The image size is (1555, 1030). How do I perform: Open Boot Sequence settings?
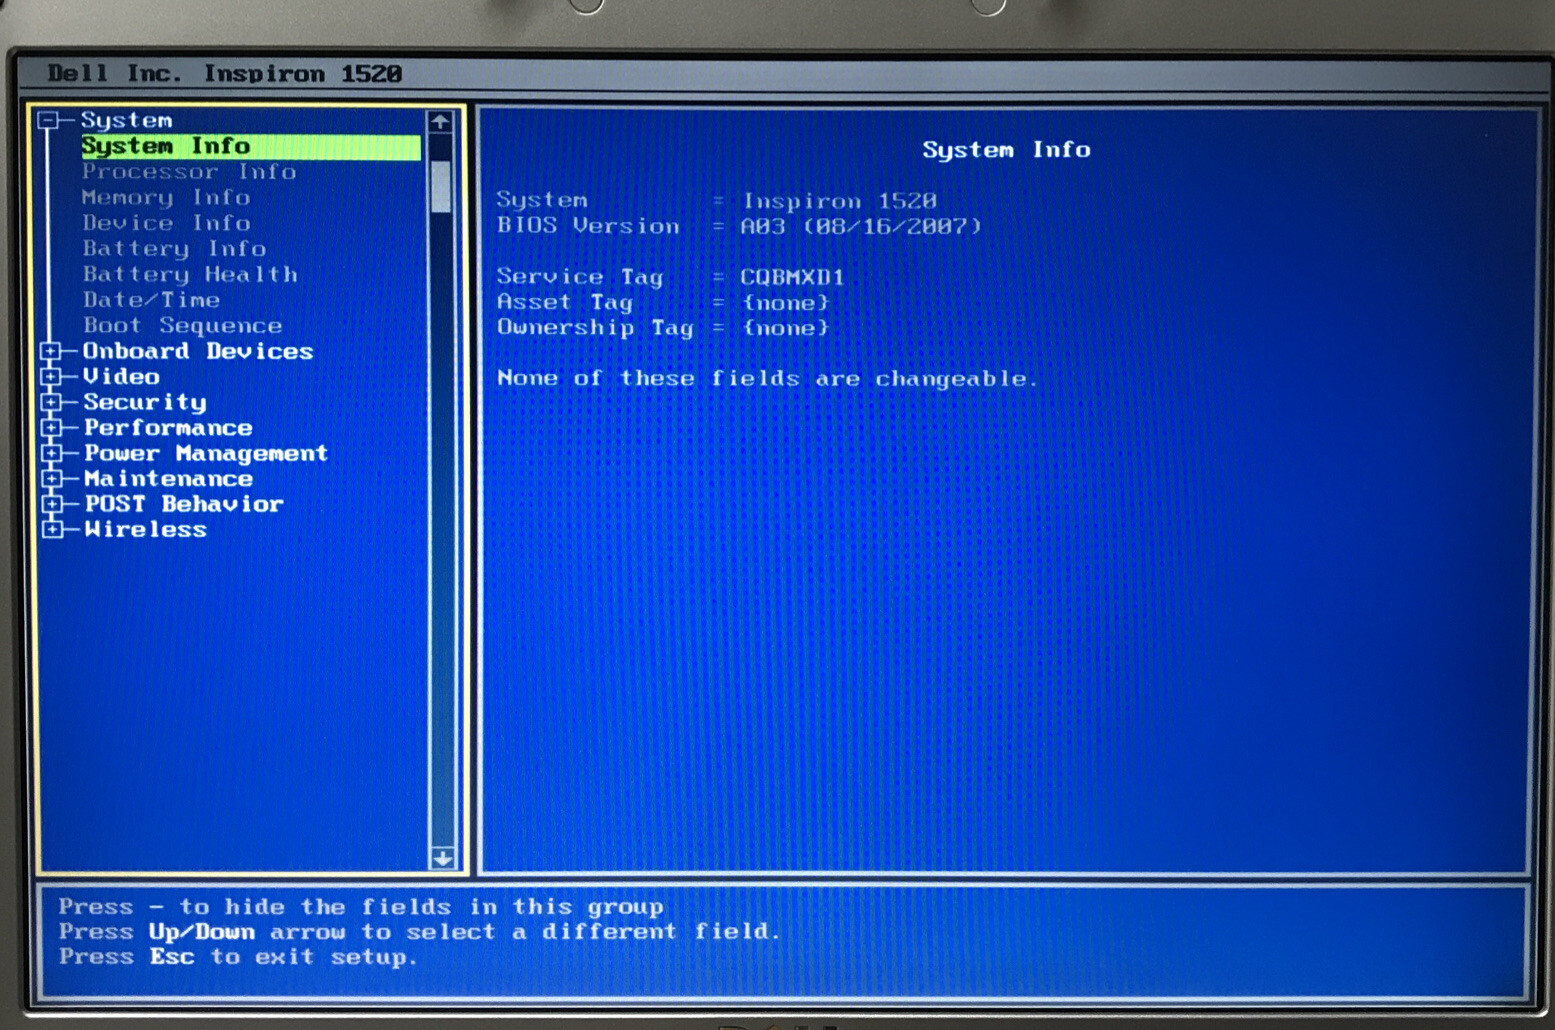(x=182, y=325)
